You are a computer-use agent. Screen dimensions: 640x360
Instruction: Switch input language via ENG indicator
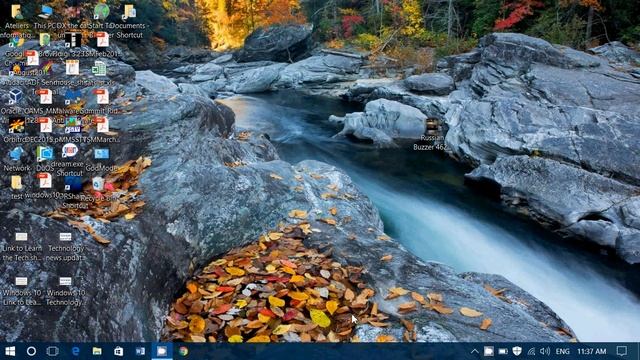tap(562, 351)
